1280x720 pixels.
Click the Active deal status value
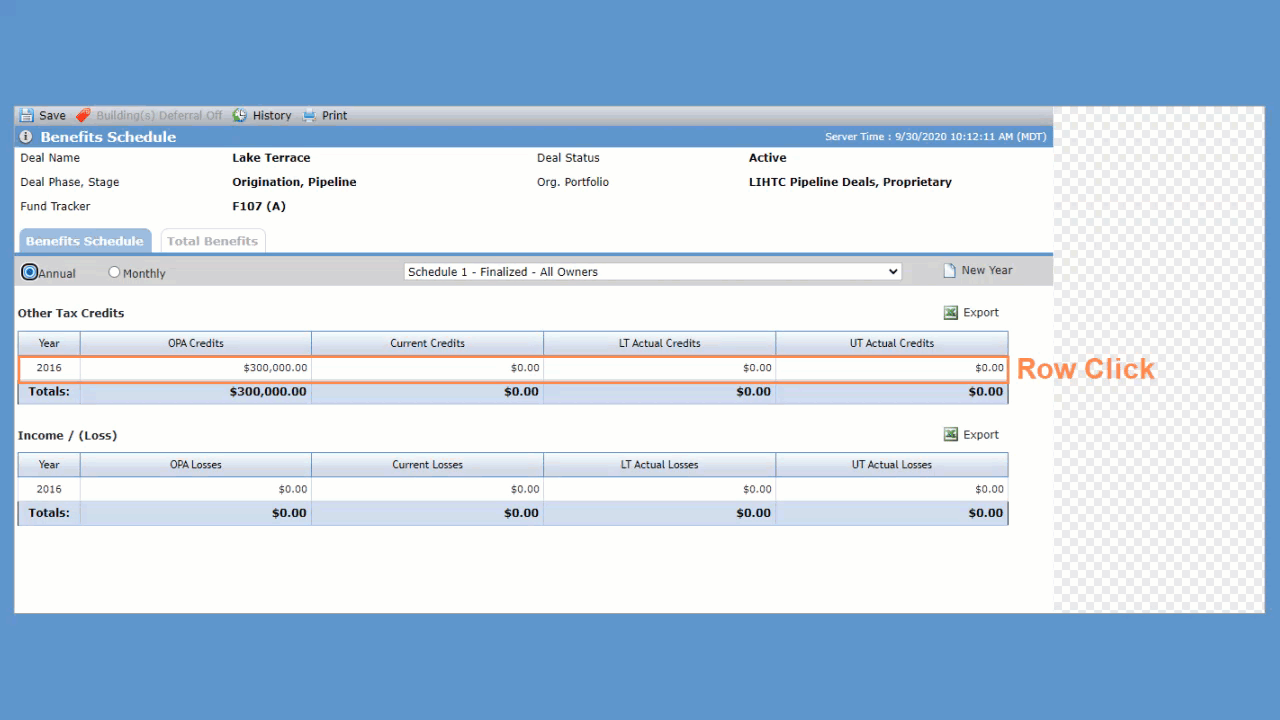[767, 158]
